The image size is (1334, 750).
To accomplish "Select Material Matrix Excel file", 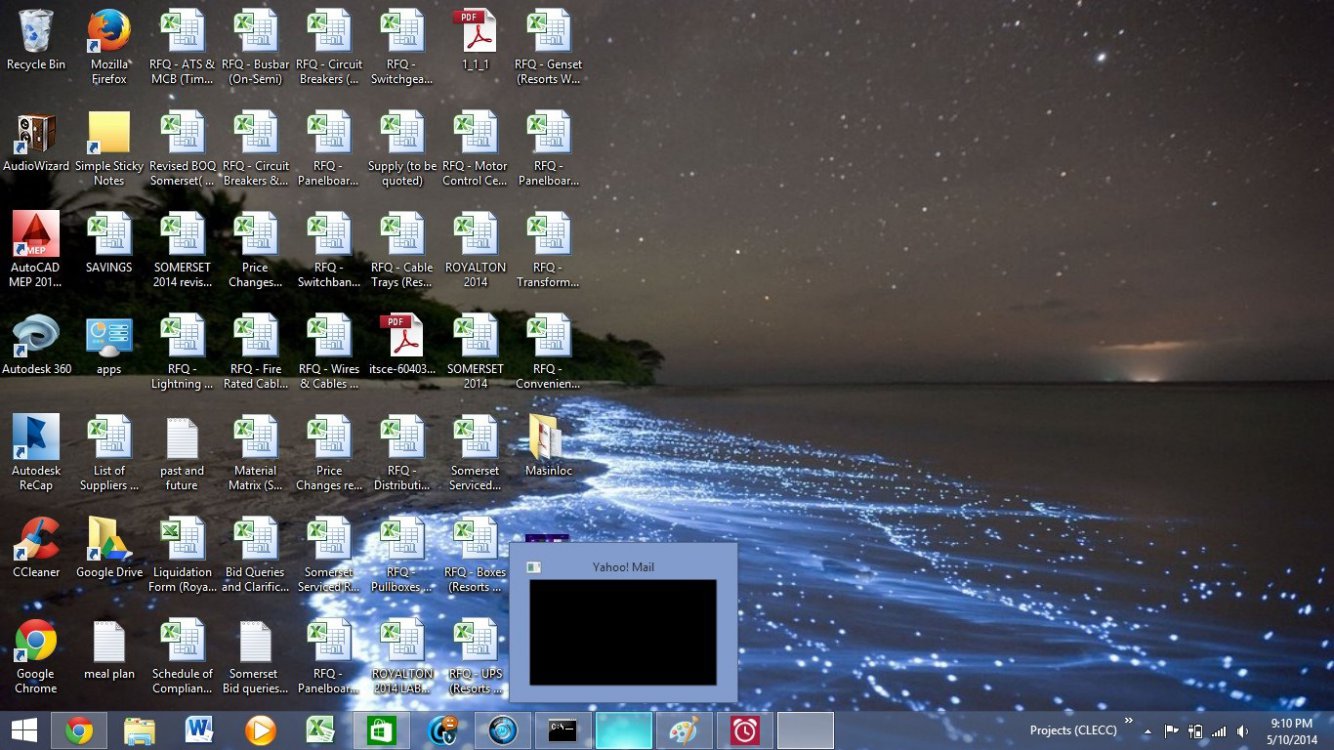I will coord(255,452).
